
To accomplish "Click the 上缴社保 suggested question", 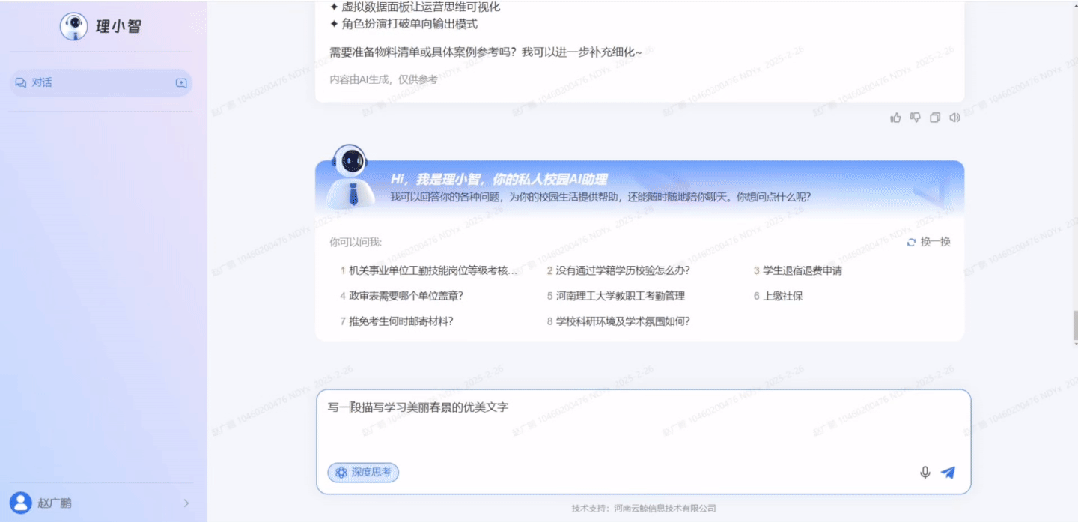I will [783, 296].
